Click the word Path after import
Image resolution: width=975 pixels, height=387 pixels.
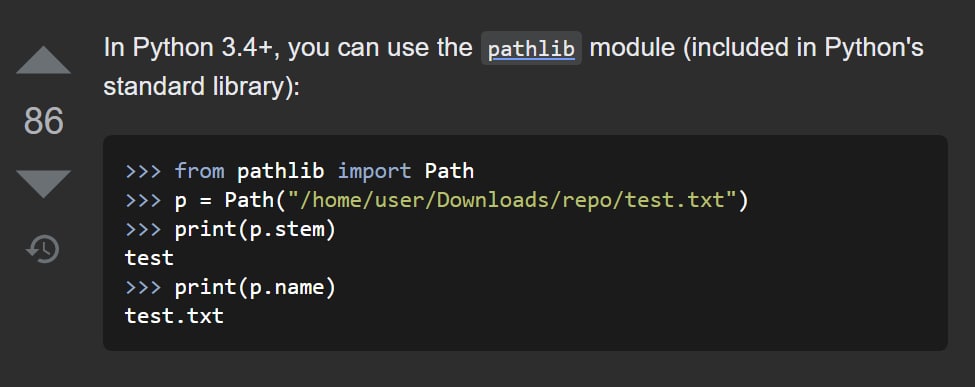point(449,170)
